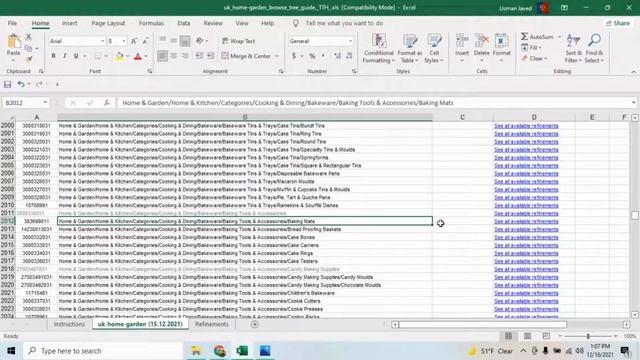Switch to the Review ribbon tab
The image size is (640, 360).
[213, 23]
